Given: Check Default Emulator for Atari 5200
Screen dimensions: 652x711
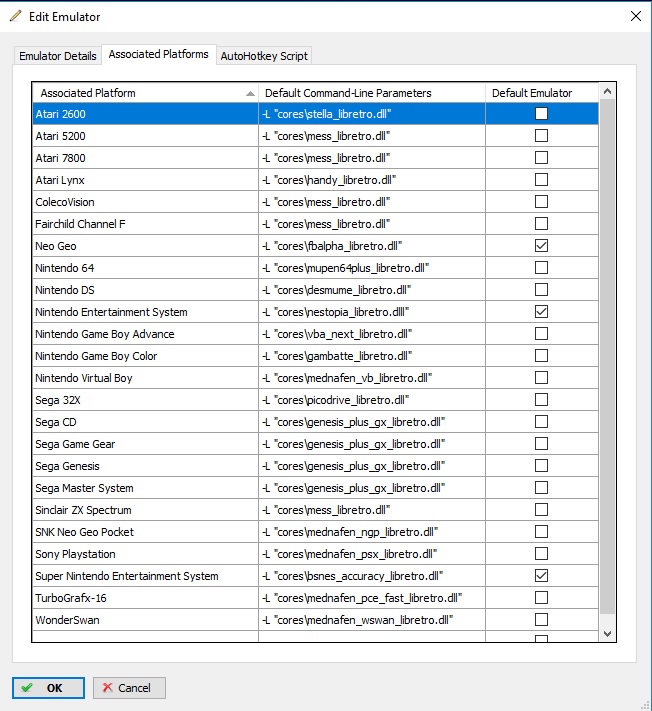Looking at the screenshot, I should tap(541, 136).
